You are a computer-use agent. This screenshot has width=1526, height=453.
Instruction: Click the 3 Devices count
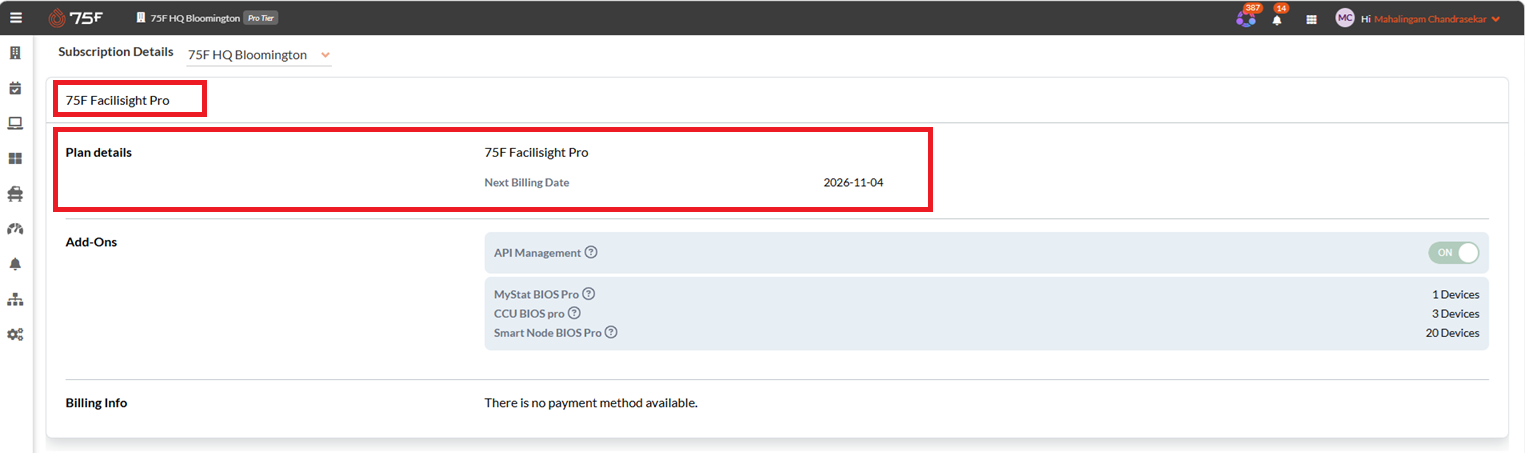[1455, 314]
